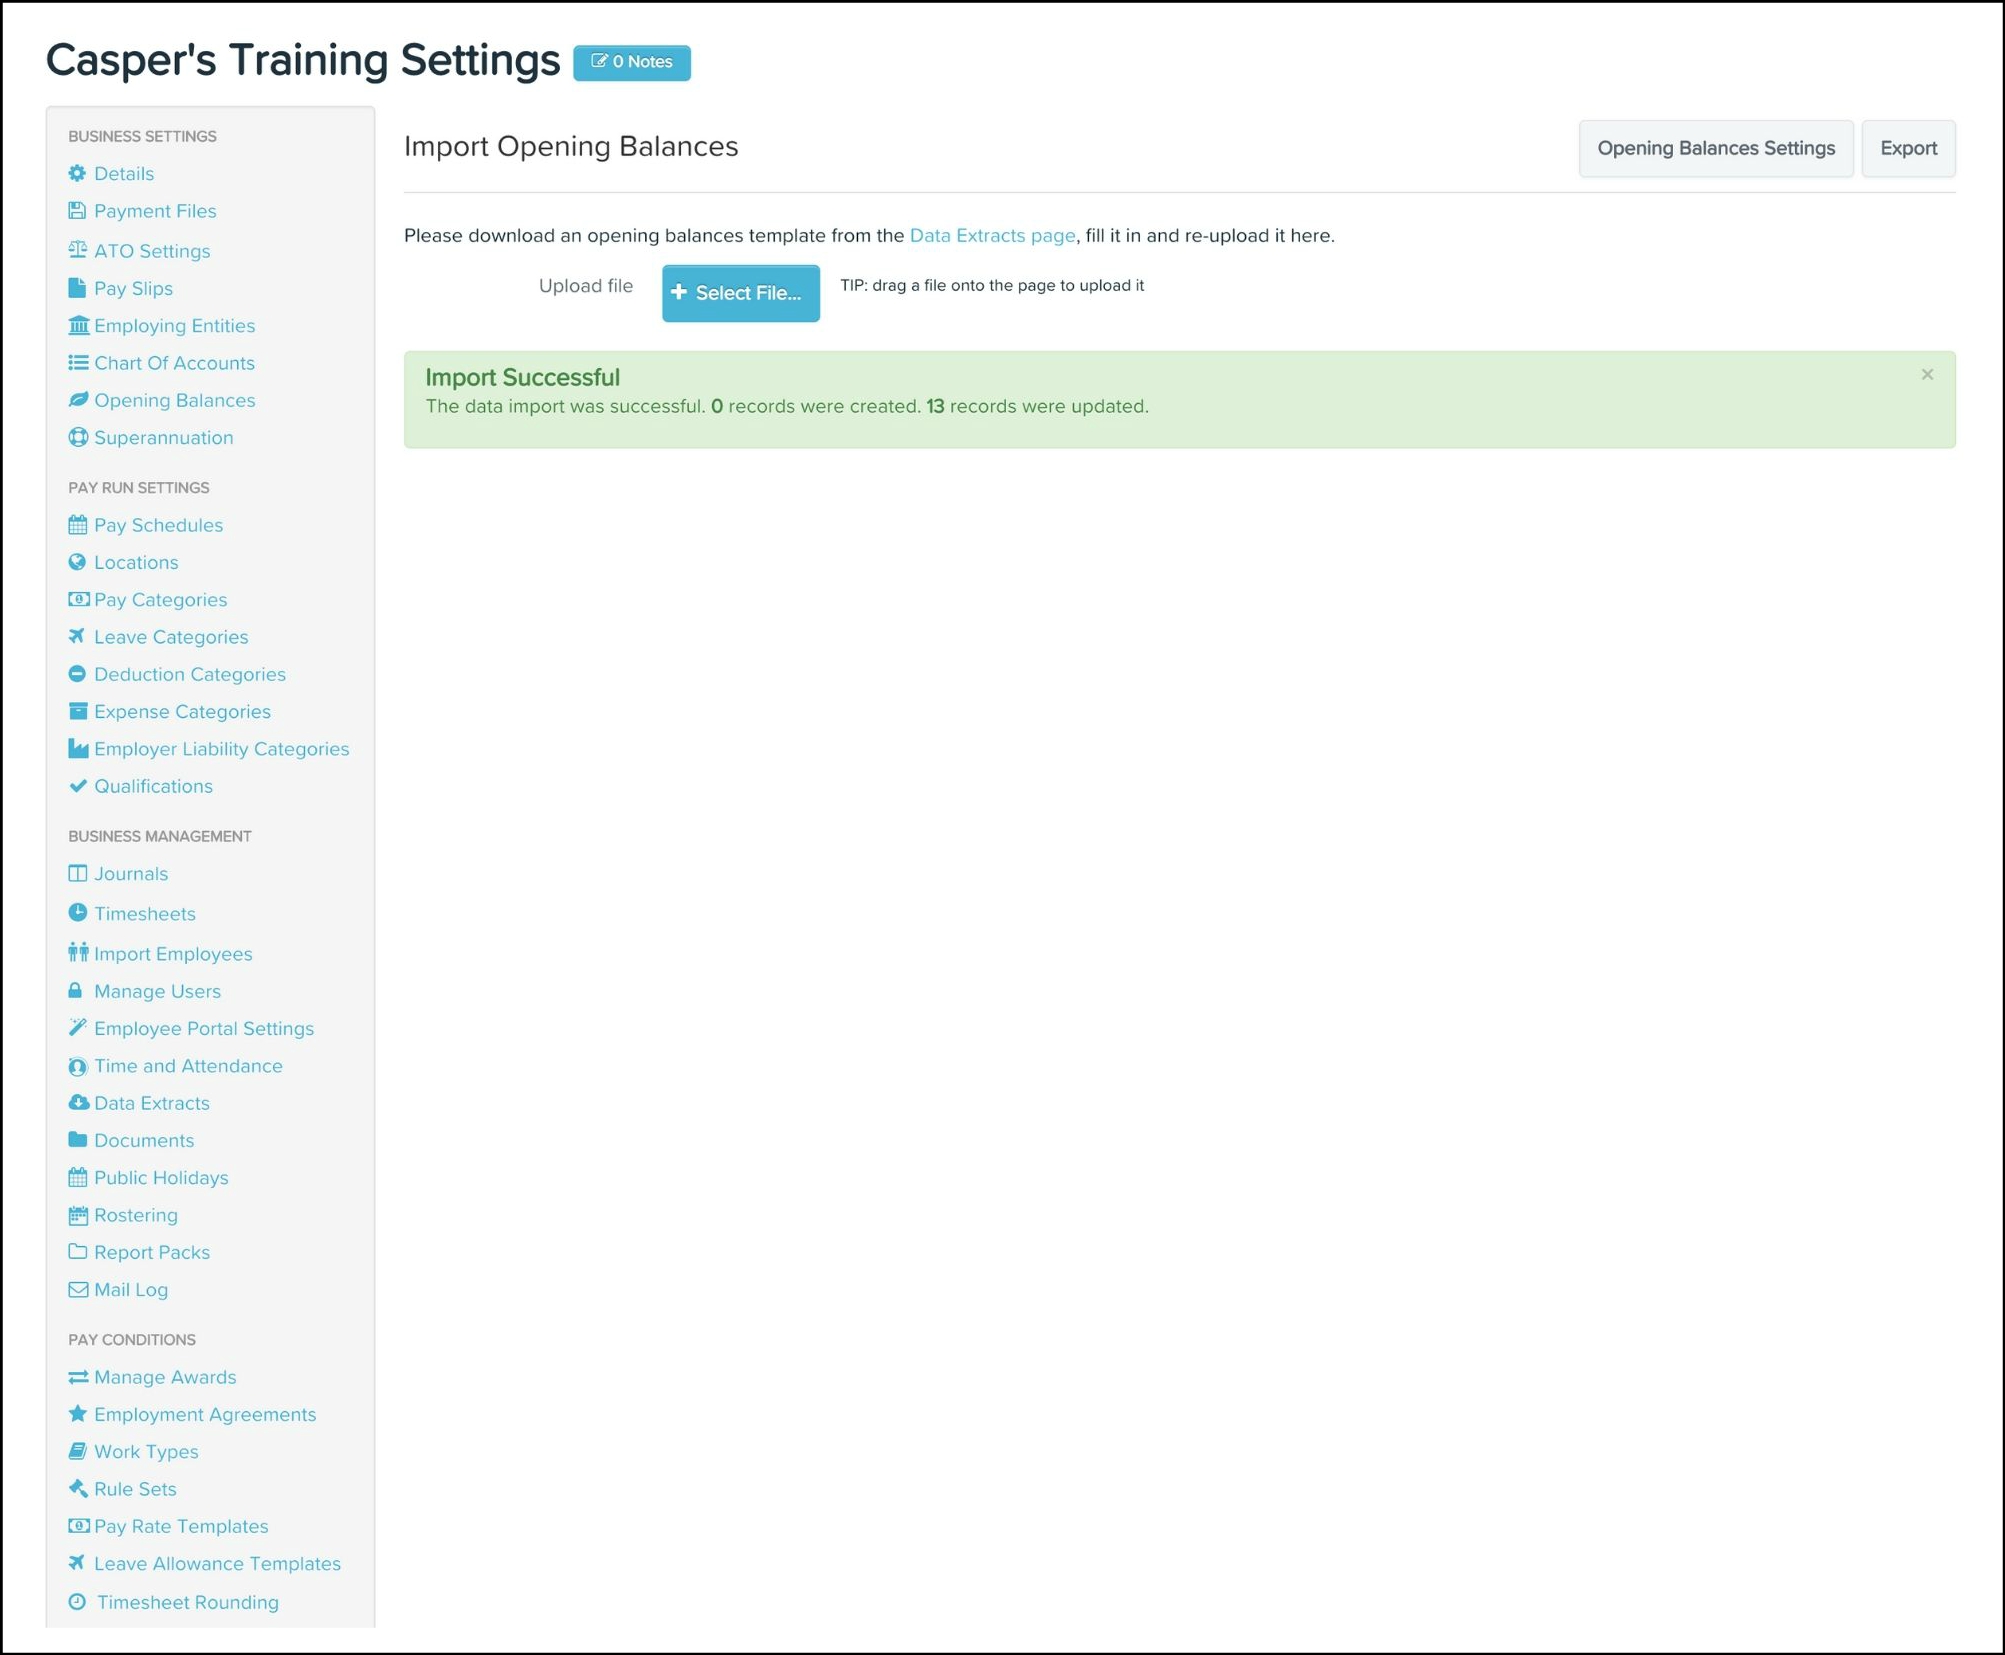The image size is (2005, 1655).
Task: Click the life ring icon for Superannuation
Action: pyautogui.click(x=77, y=437)
